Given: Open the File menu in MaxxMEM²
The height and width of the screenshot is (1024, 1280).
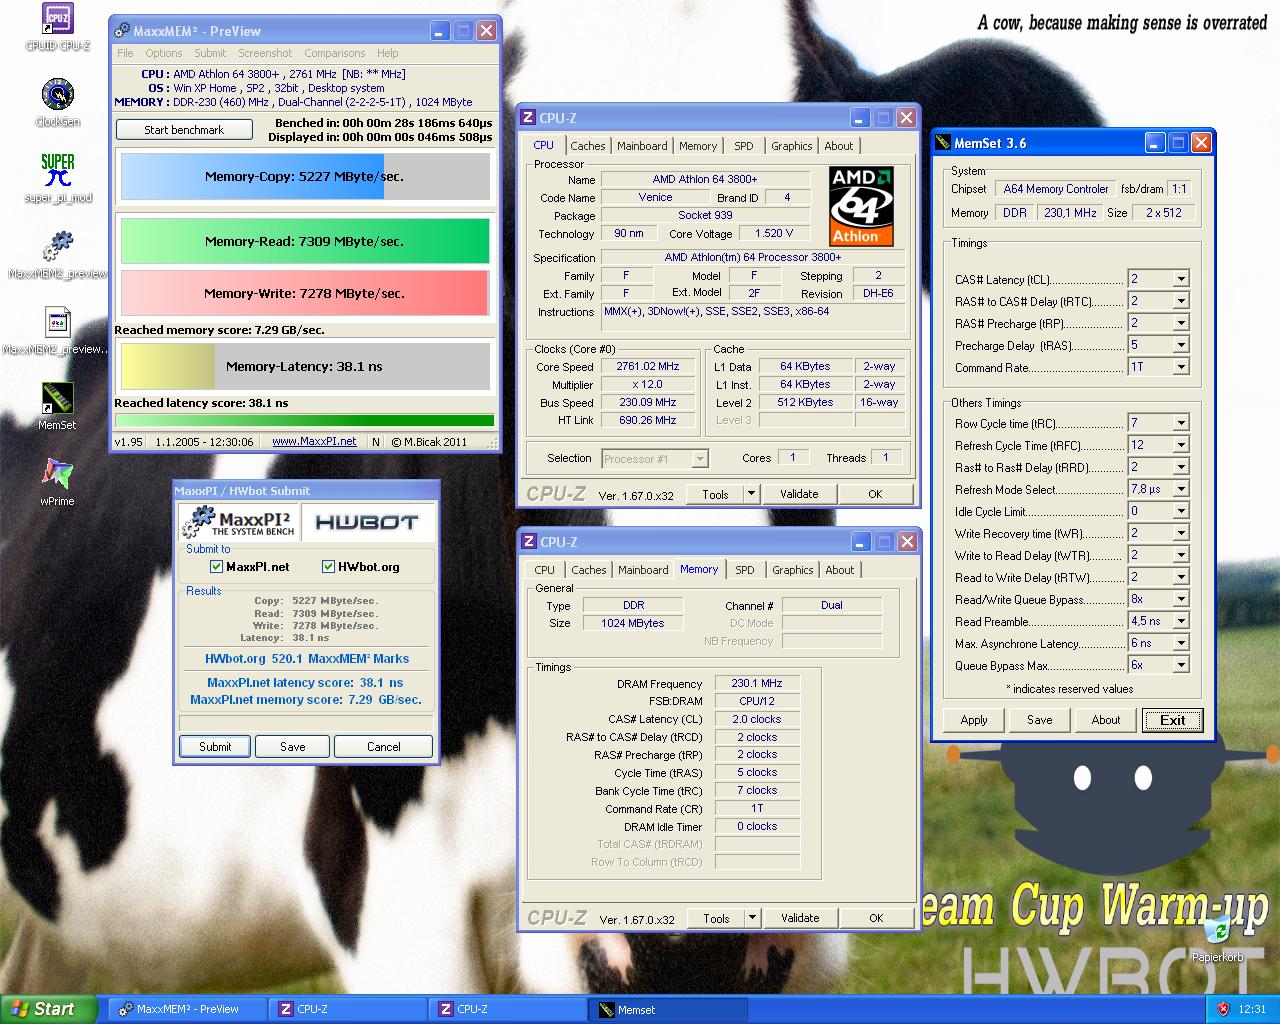Looking at the screenshot, I should point(125,53).
